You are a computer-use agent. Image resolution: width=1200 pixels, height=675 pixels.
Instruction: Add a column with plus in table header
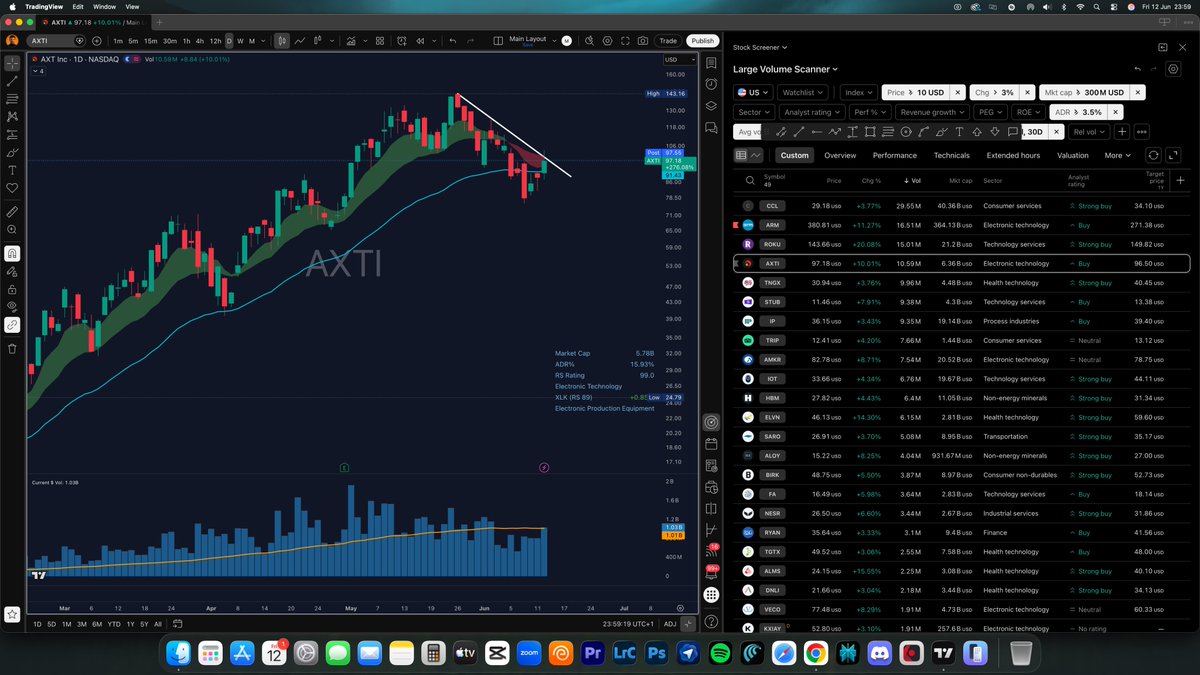tap(1180, 181)
